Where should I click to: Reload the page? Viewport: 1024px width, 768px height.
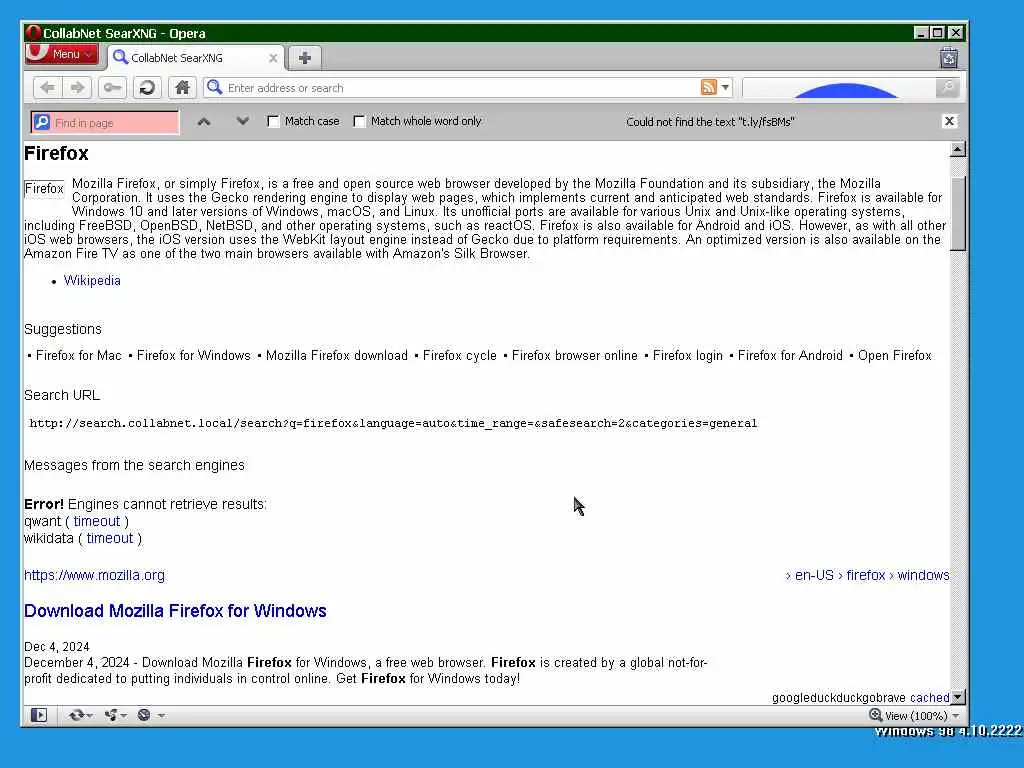click(147, 88)
